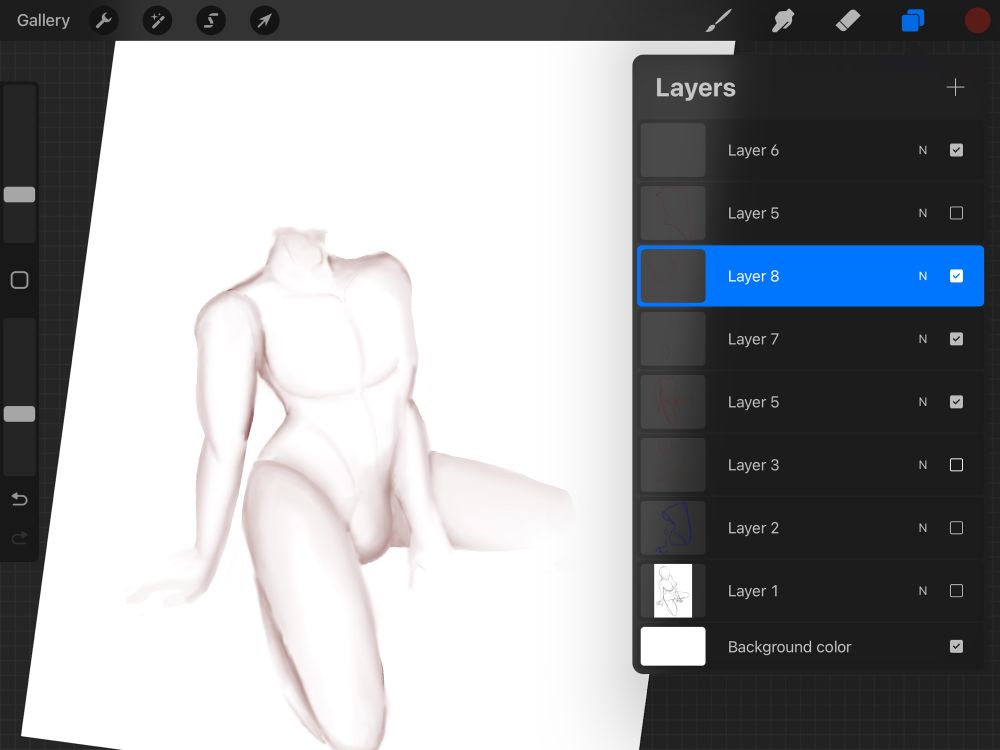Select the Smudge tool
The height and width of the screenshot is (750, 1000).
pyautogui.click(x=783, y=20)
